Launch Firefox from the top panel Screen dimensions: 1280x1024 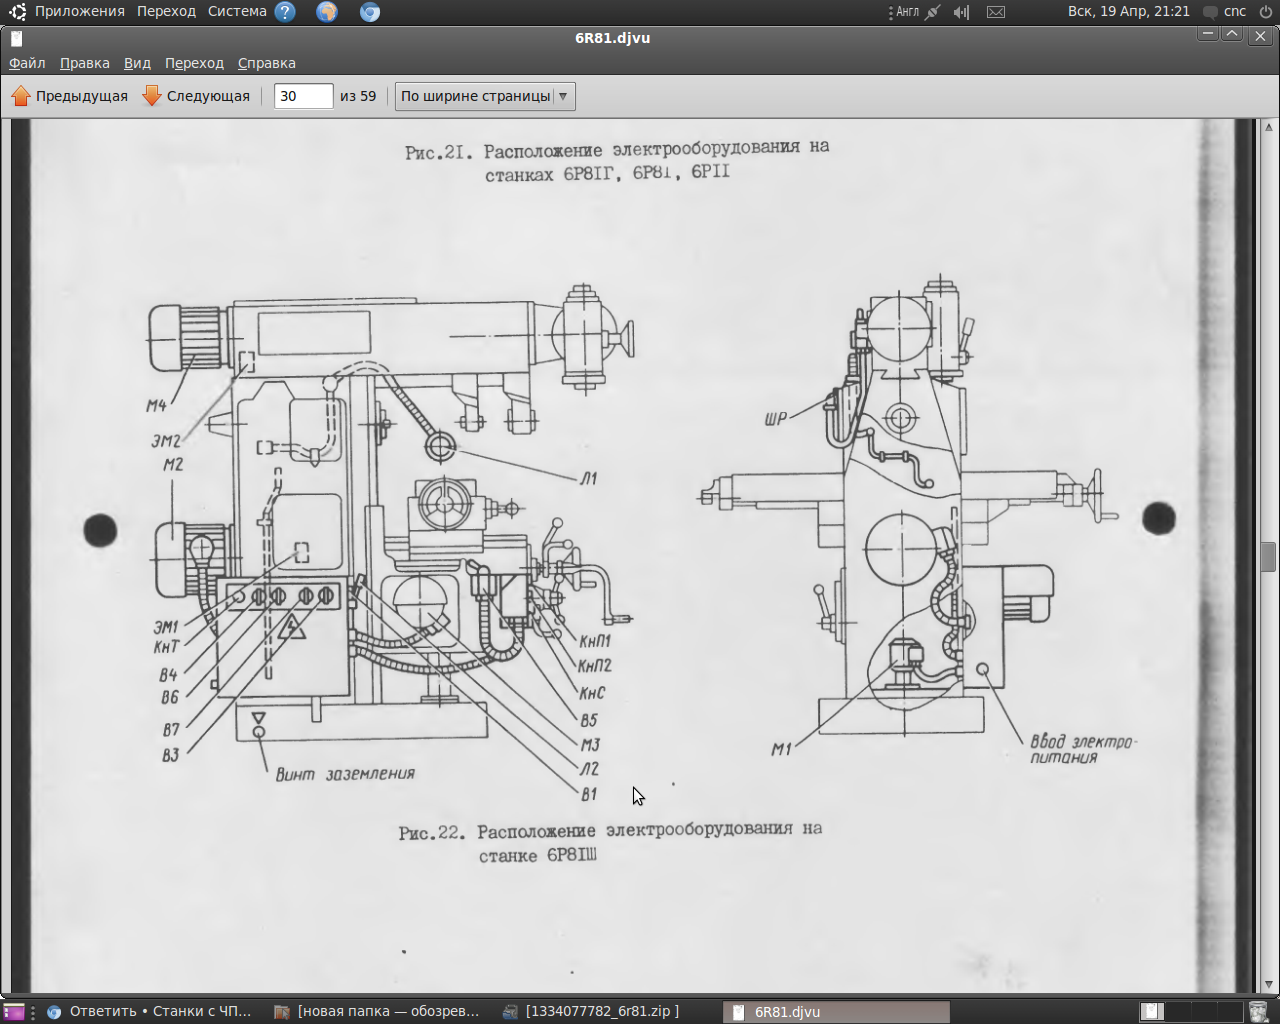(x=327, y=12)
